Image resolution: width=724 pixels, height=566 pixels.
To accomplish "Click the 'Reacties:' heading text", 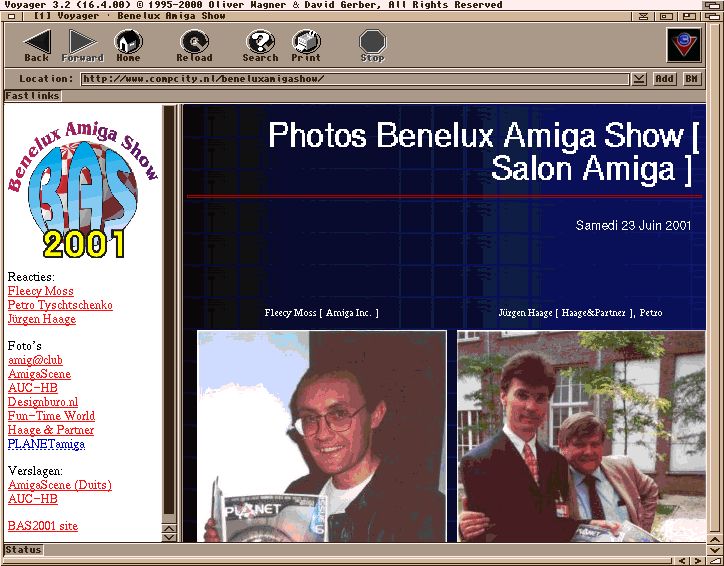I will tap(31, 277).
